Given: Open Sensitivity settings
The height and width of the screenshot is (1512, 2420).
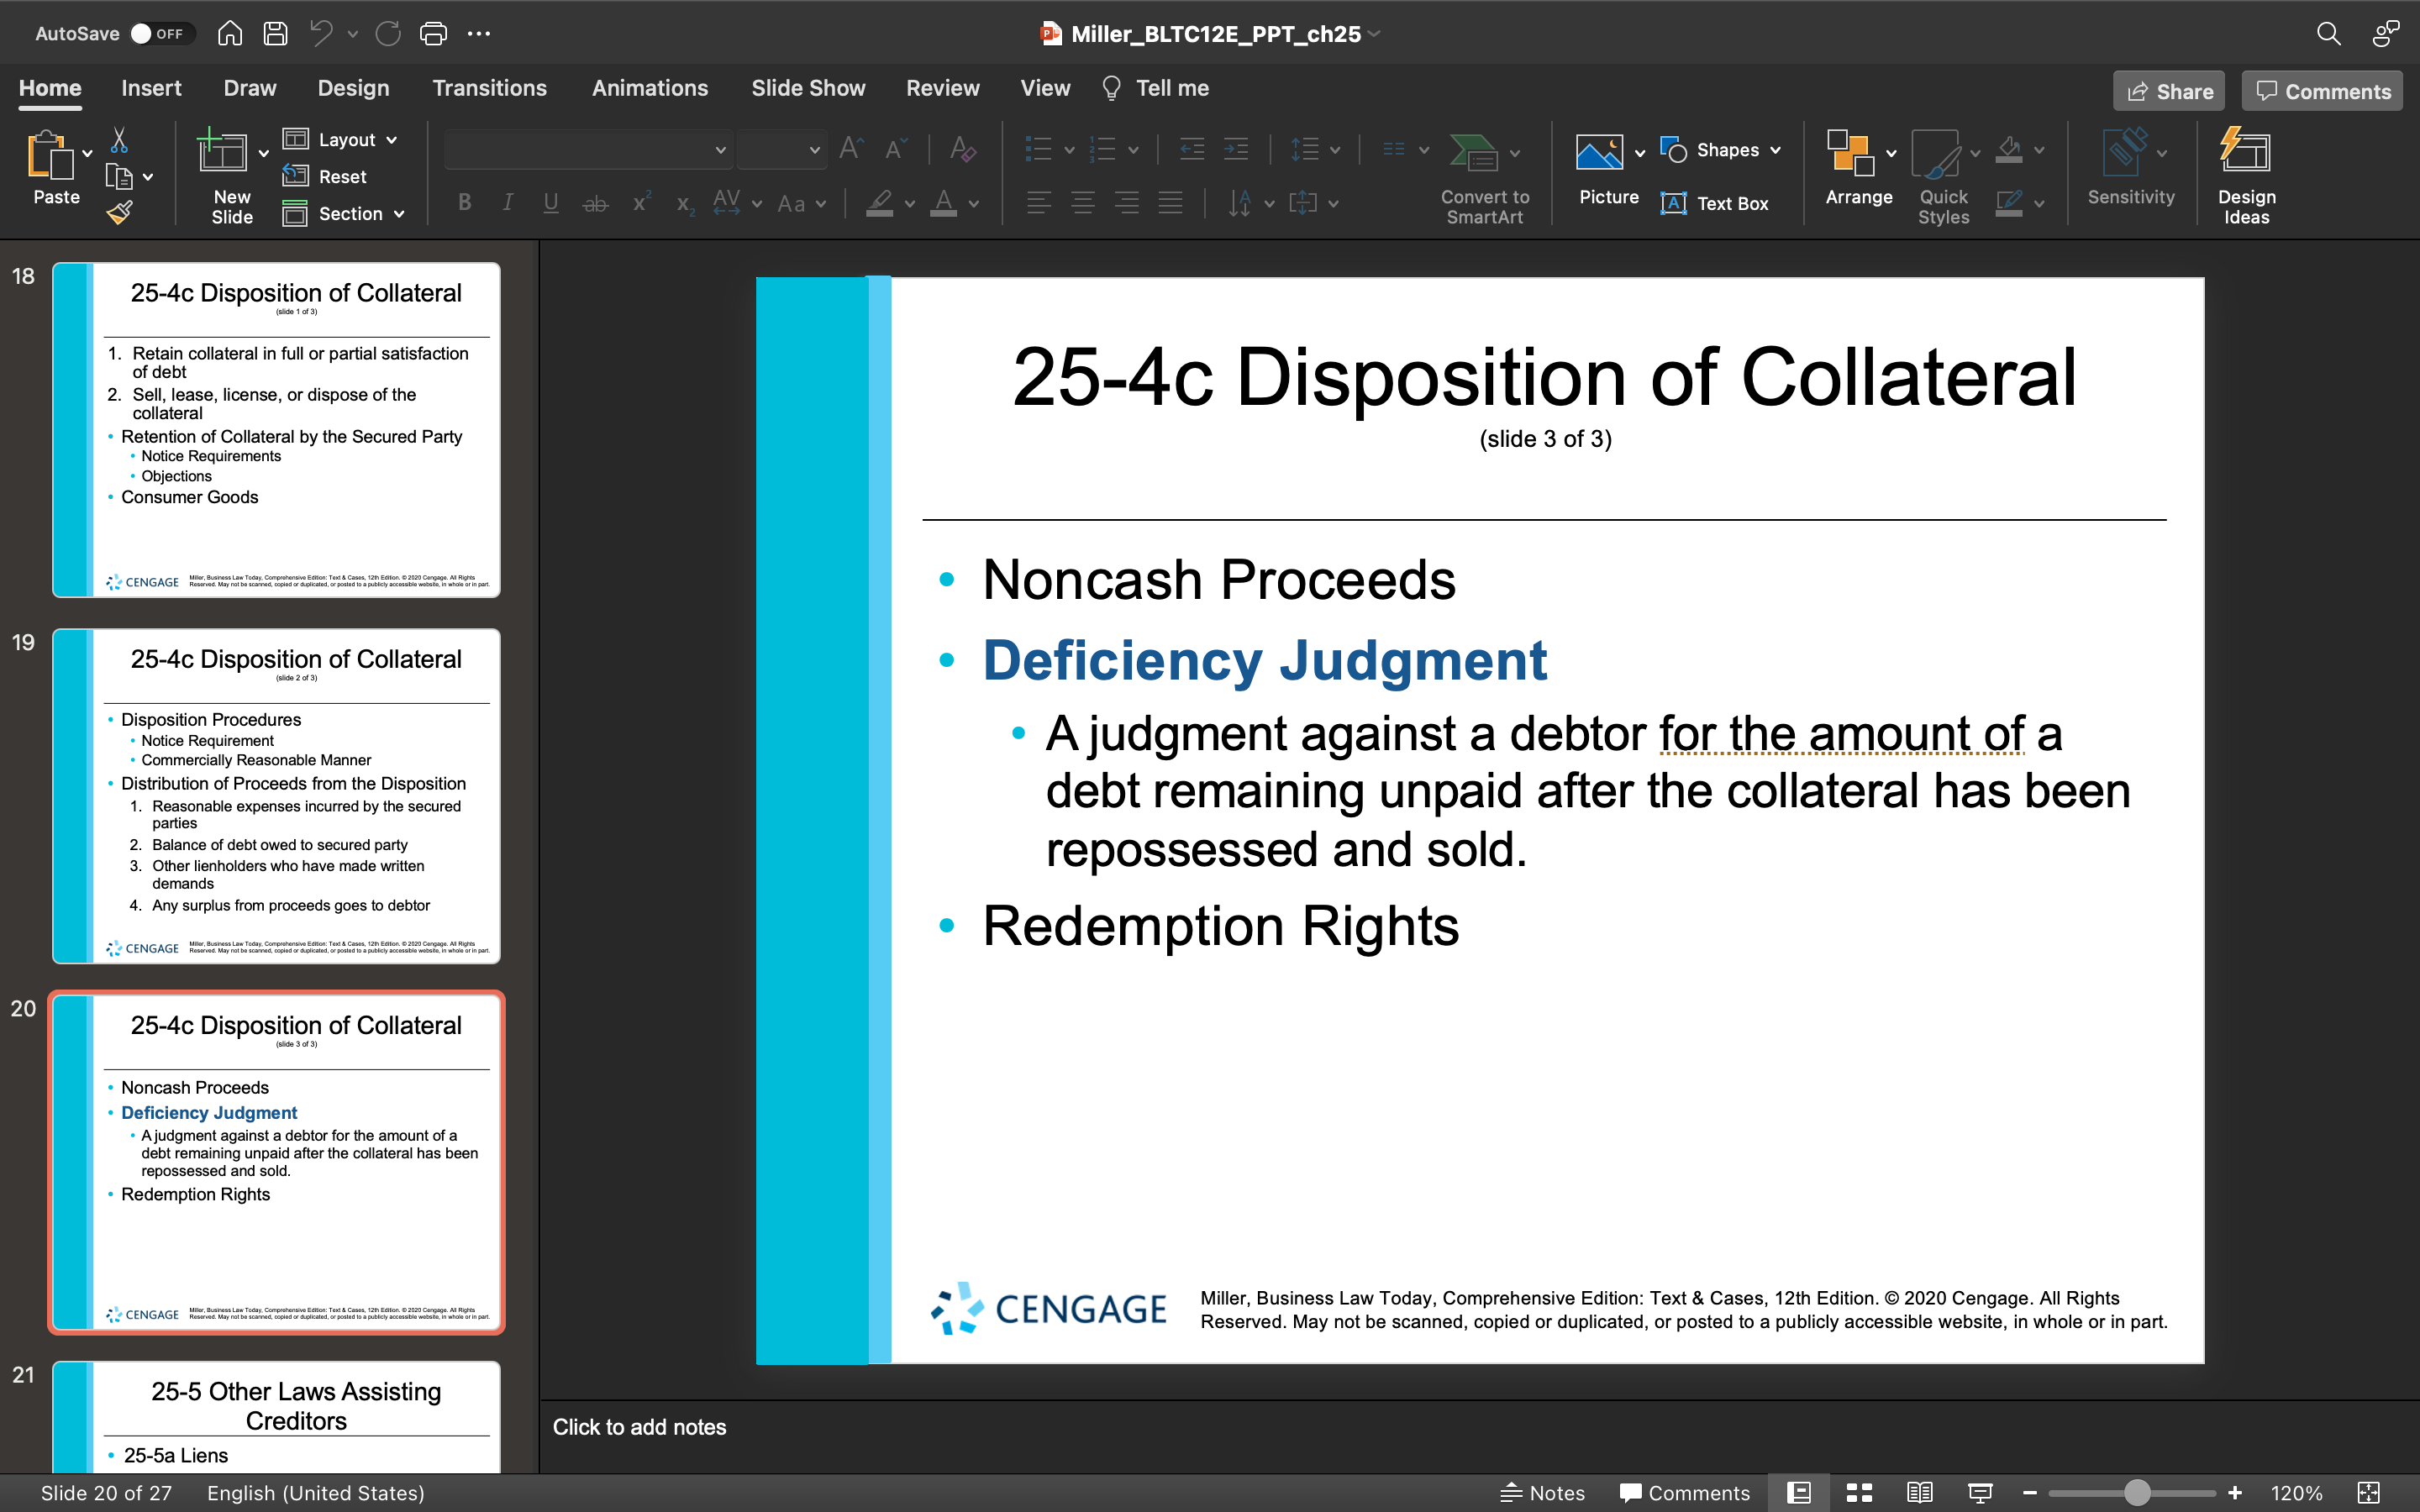Looking at the screenshot, I should (2131, 168).
